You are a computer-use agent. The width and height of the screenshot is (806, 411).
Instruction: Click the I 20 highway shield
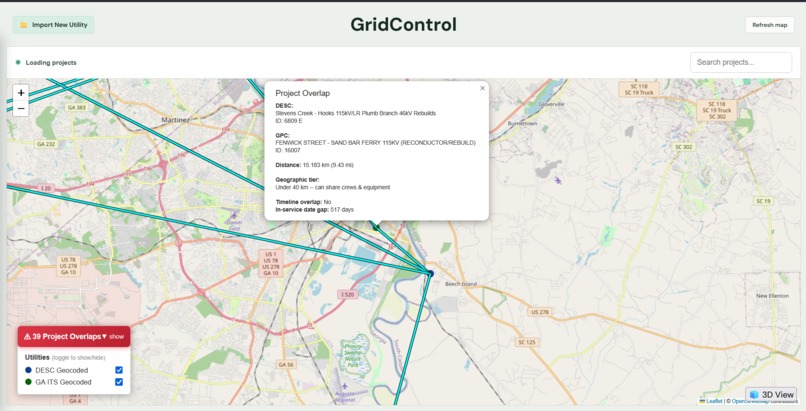[x=47, y=189]
